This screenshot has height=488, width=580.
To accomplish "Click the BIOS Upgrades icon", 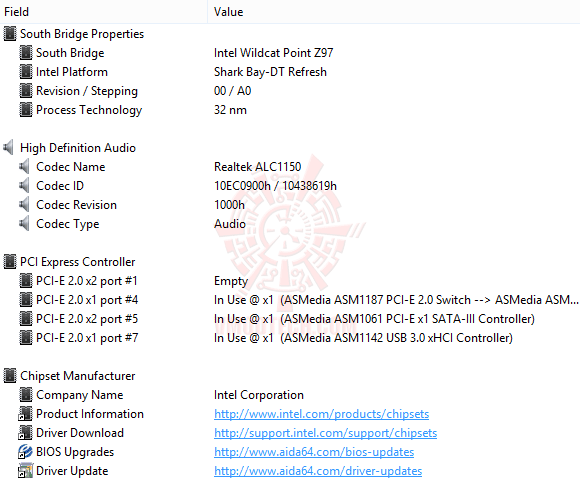I will click(x=26, y=452).
